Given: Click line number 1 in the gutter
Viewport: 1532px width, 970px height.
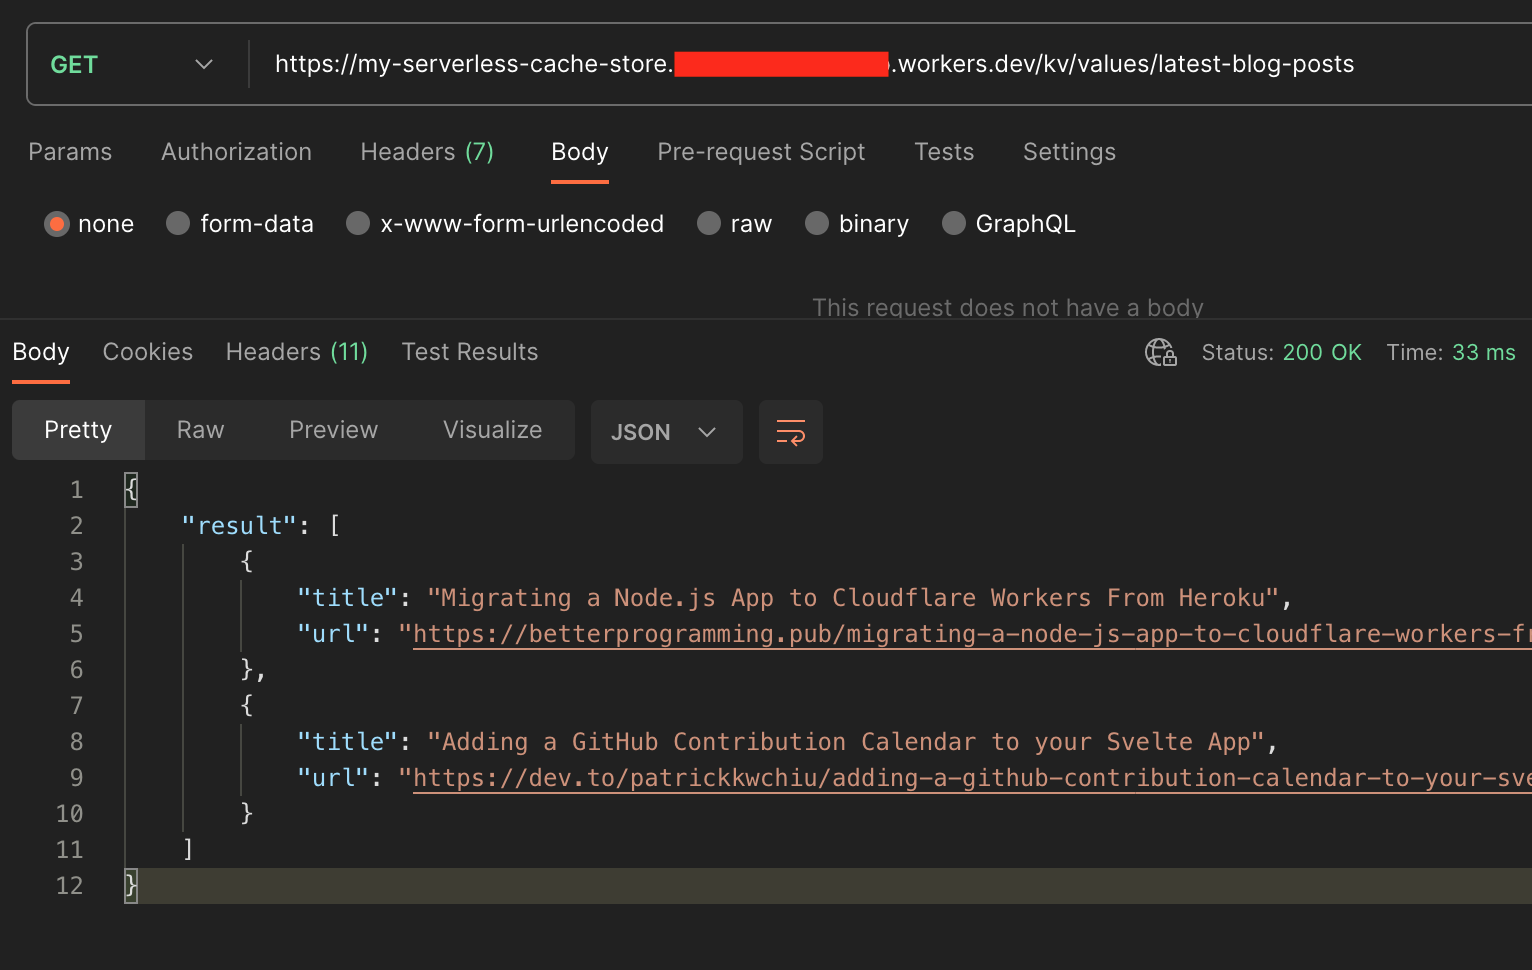Looking at the screenshot, I should click(76, 490).
